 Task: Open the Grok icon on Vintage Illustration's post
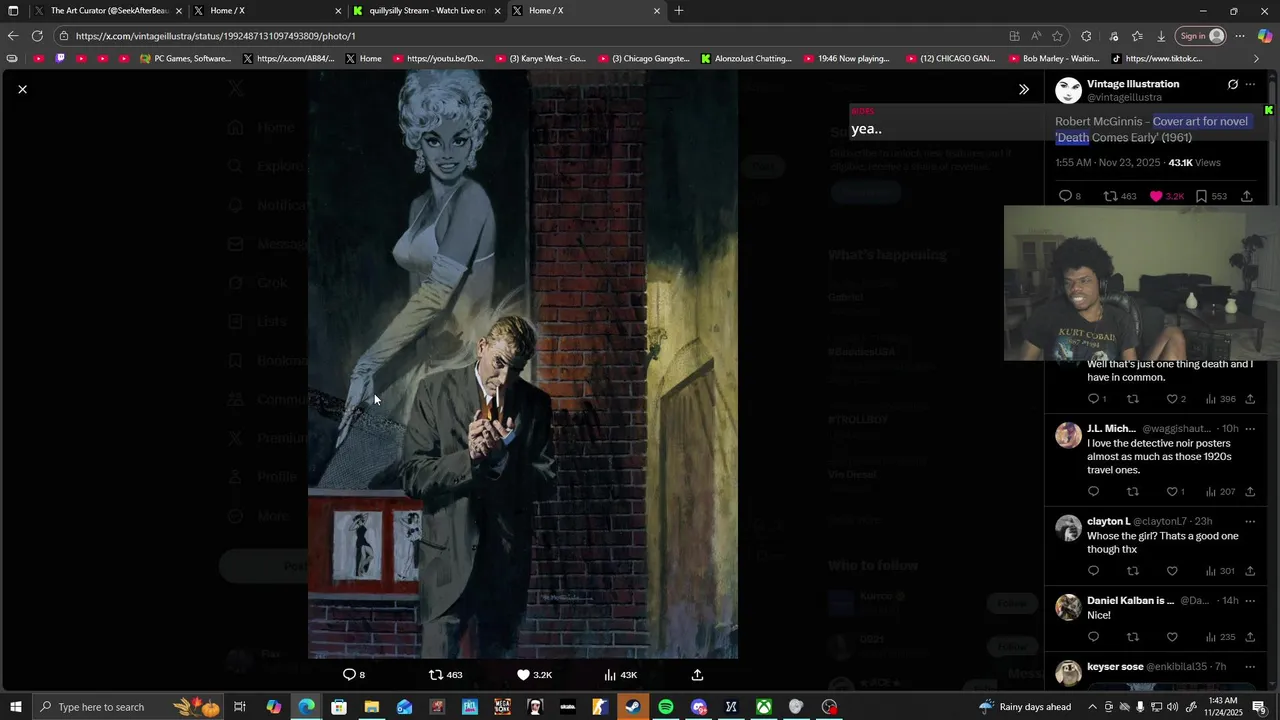coord(1233,85)
